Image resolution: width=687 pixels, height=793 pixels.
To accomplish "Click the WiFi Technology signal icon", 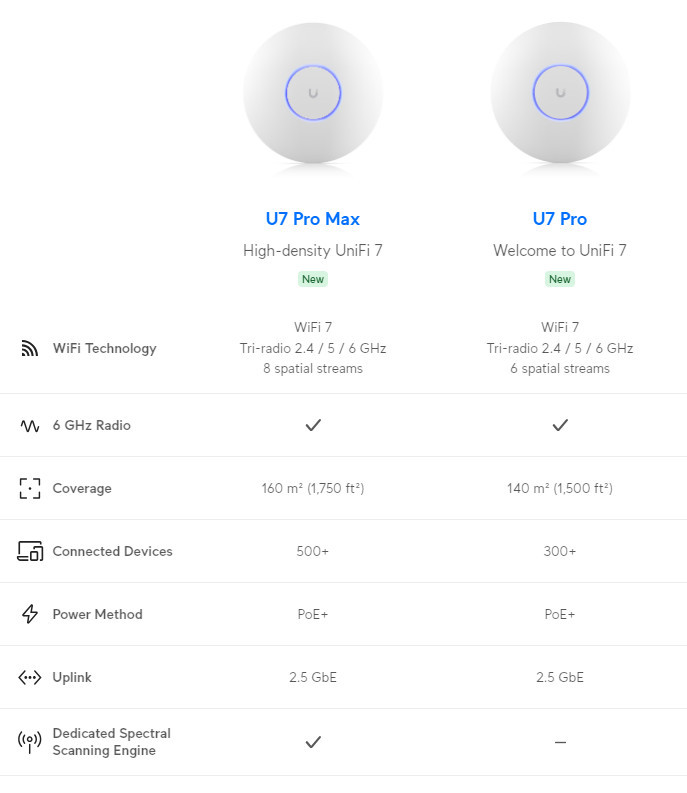I will [x=29, y=349].
